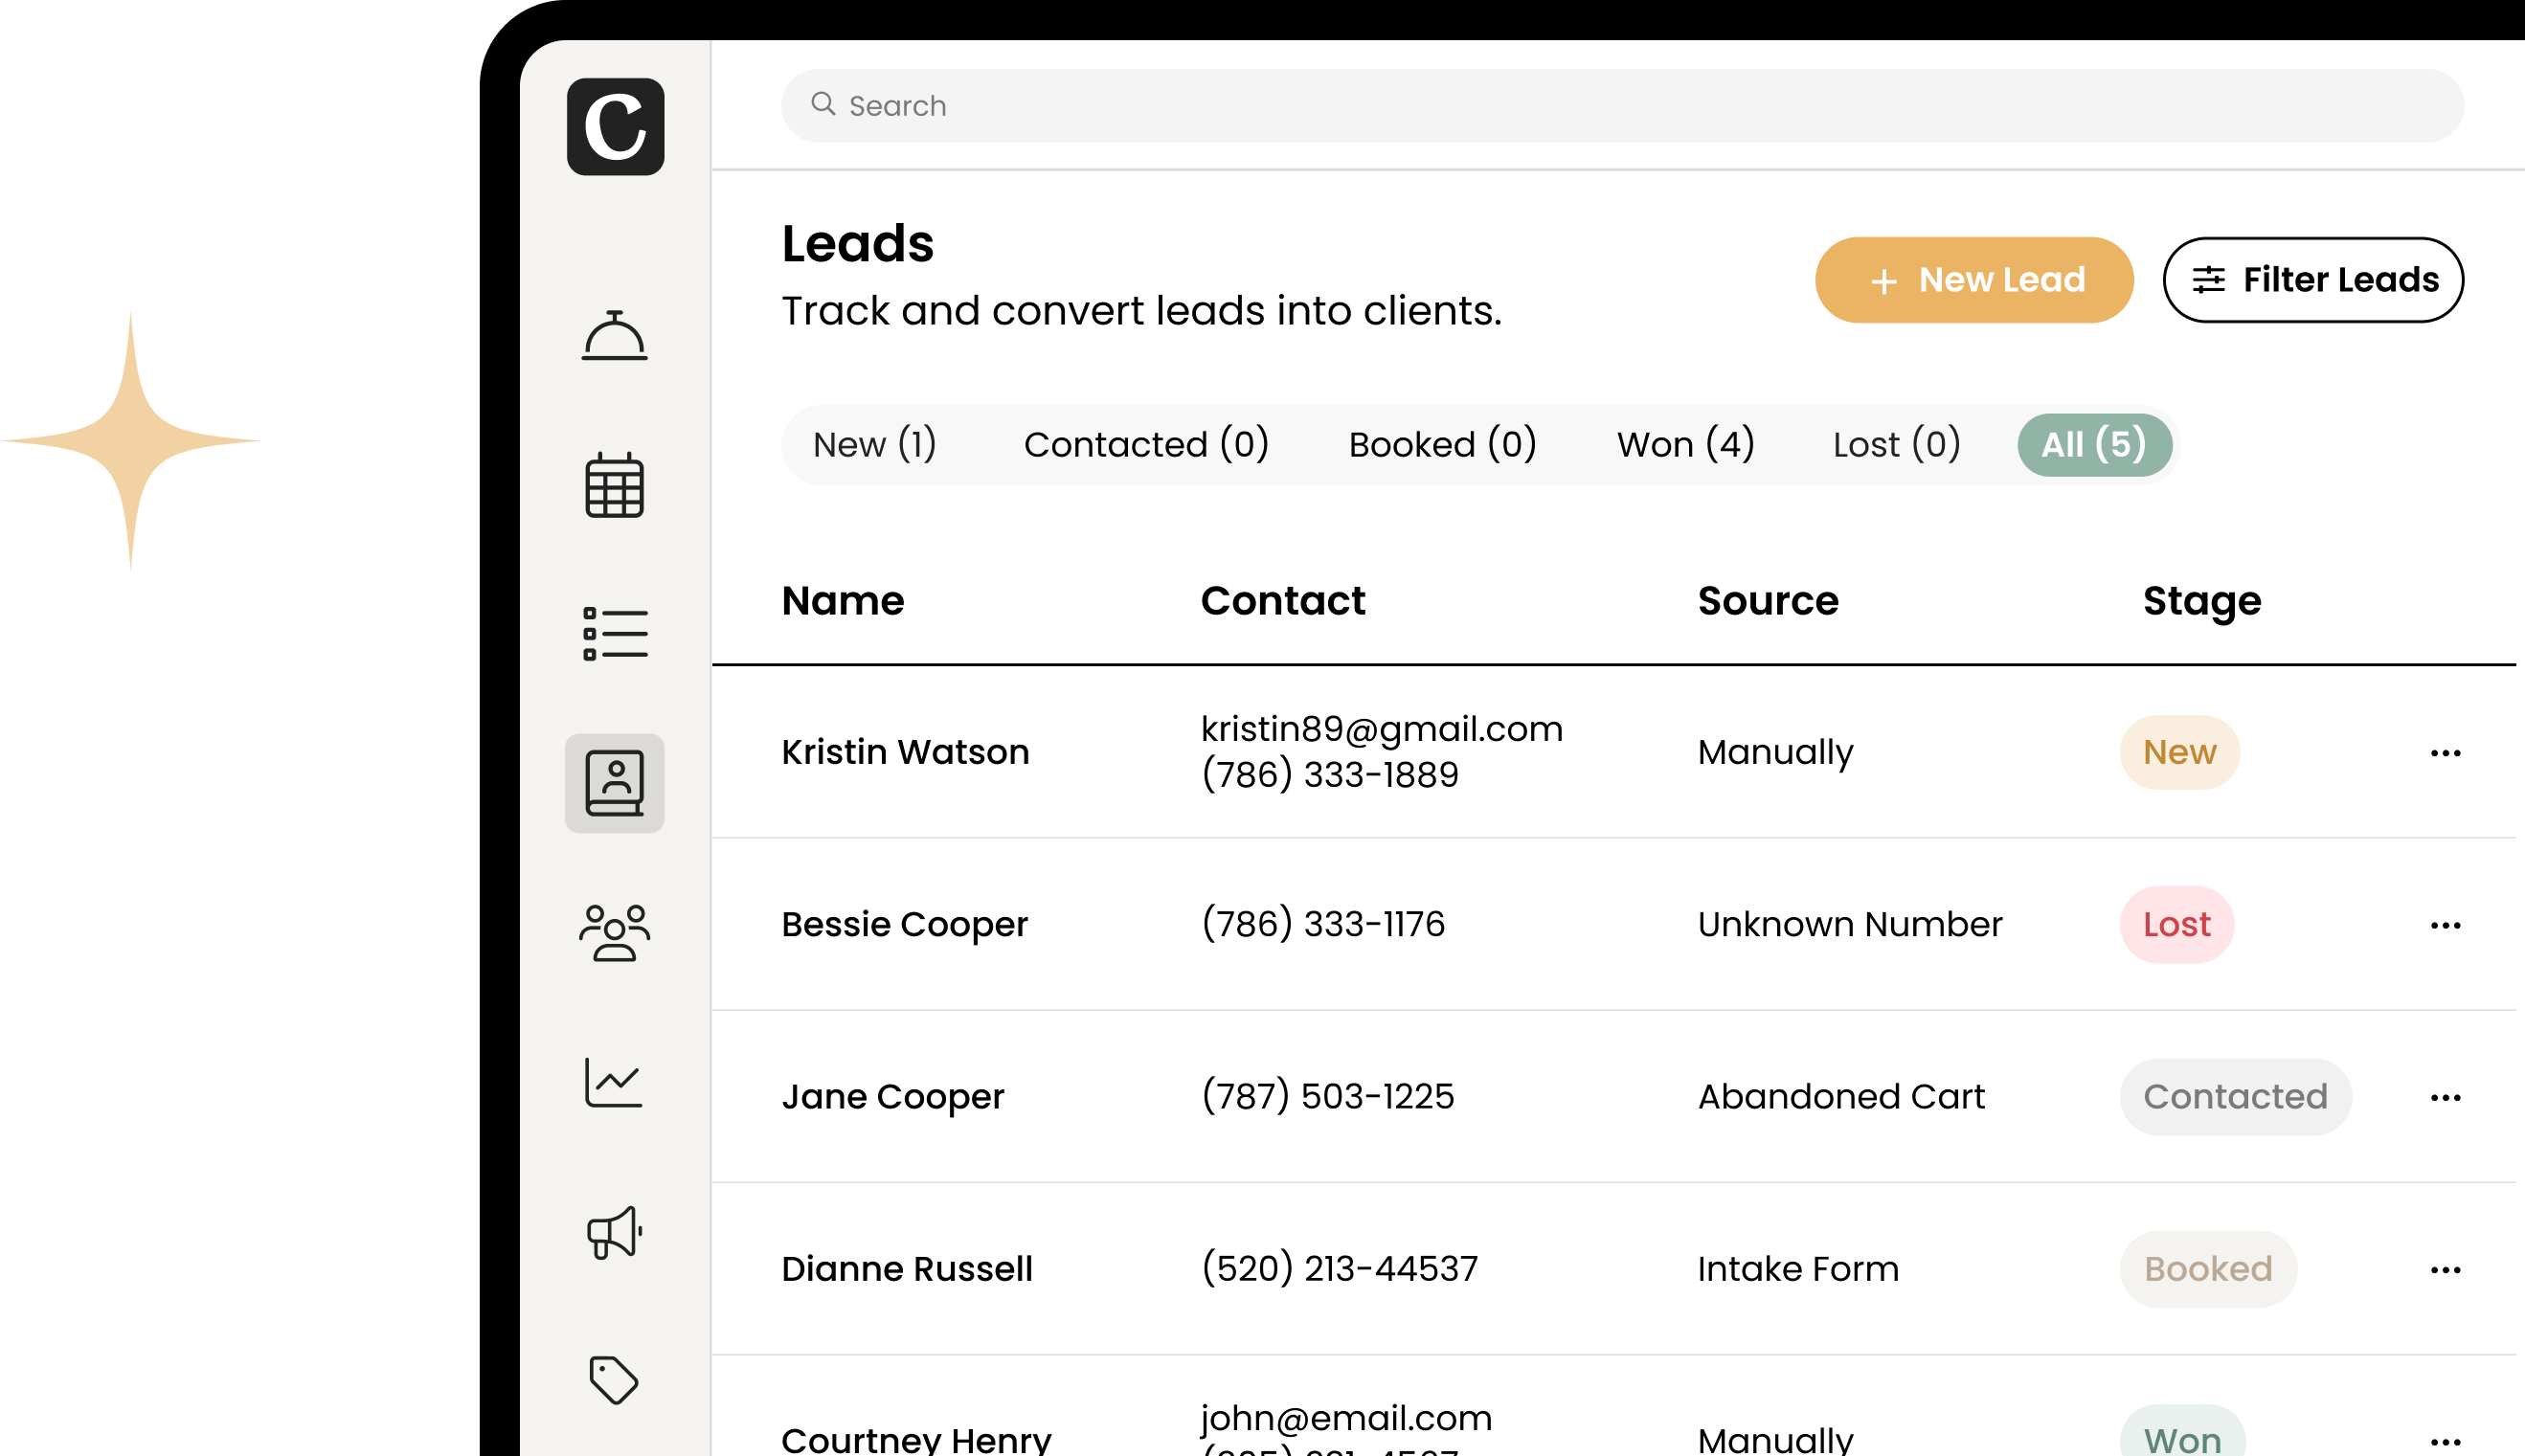Select the Tags icon in sidebar
This screenshot has width=2525, height=1456.
click(613, 1381)
